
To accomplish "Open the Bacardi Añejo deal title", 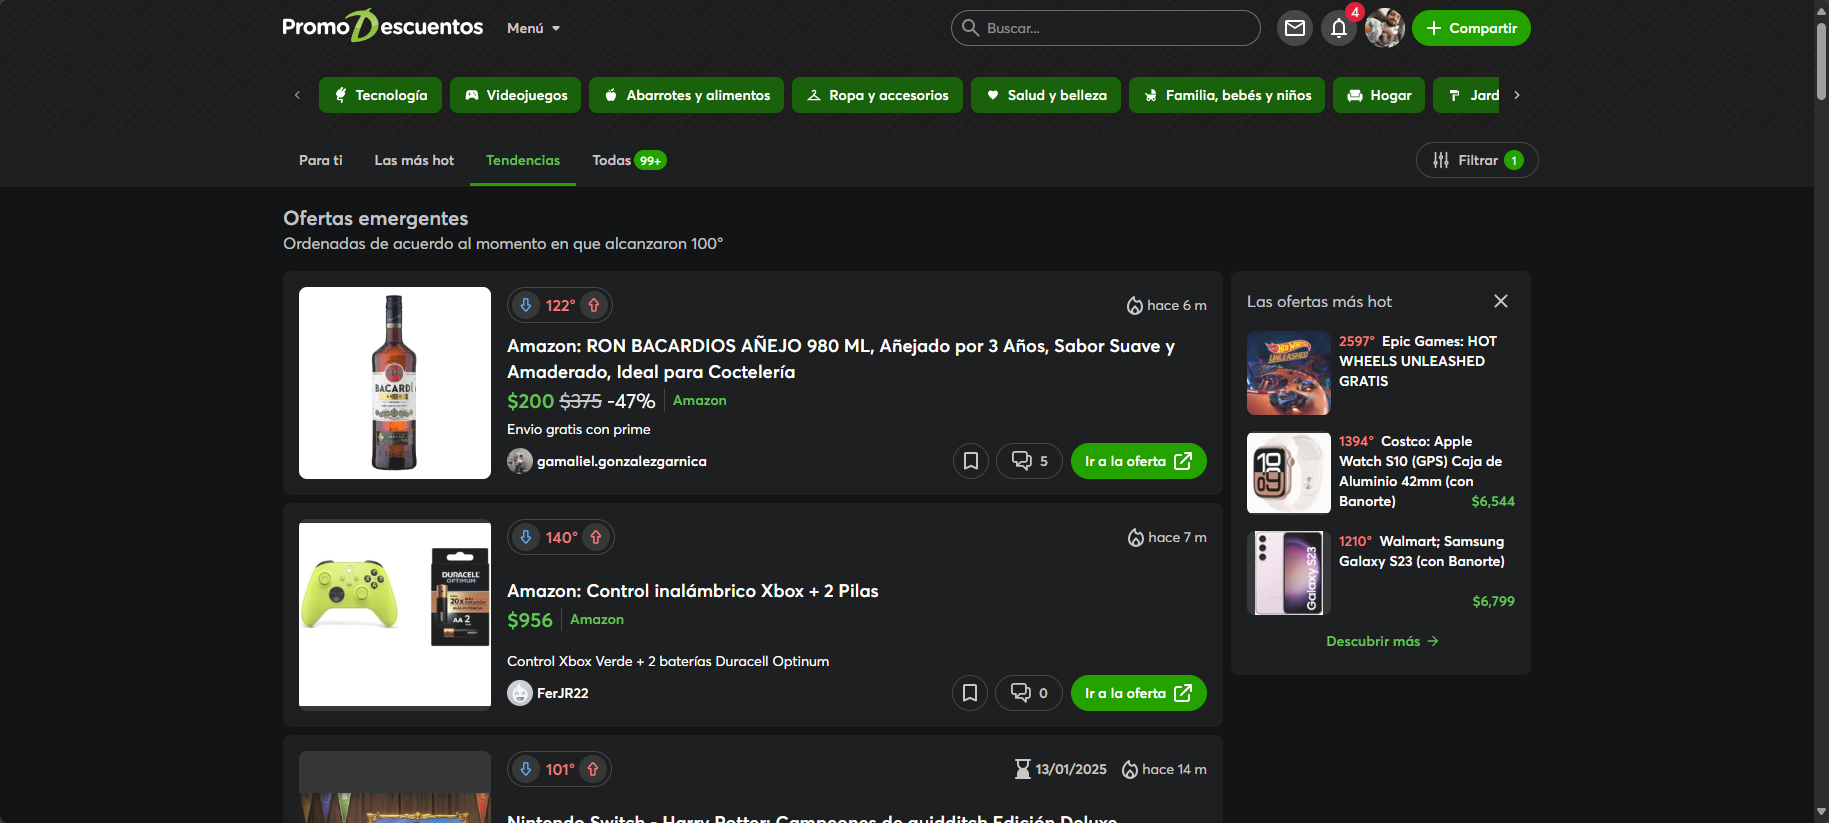I will [841, 359].
